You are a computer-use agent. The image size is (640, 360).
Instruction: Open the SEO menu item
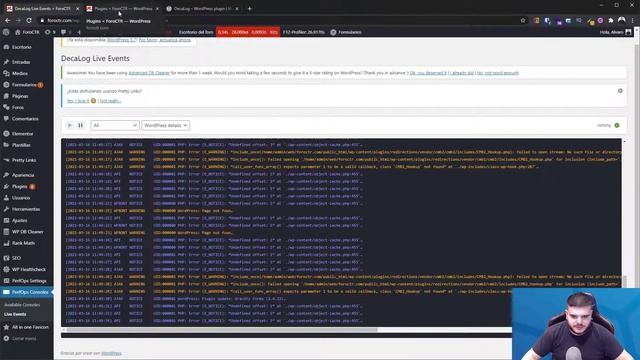(x=16, y=258)
